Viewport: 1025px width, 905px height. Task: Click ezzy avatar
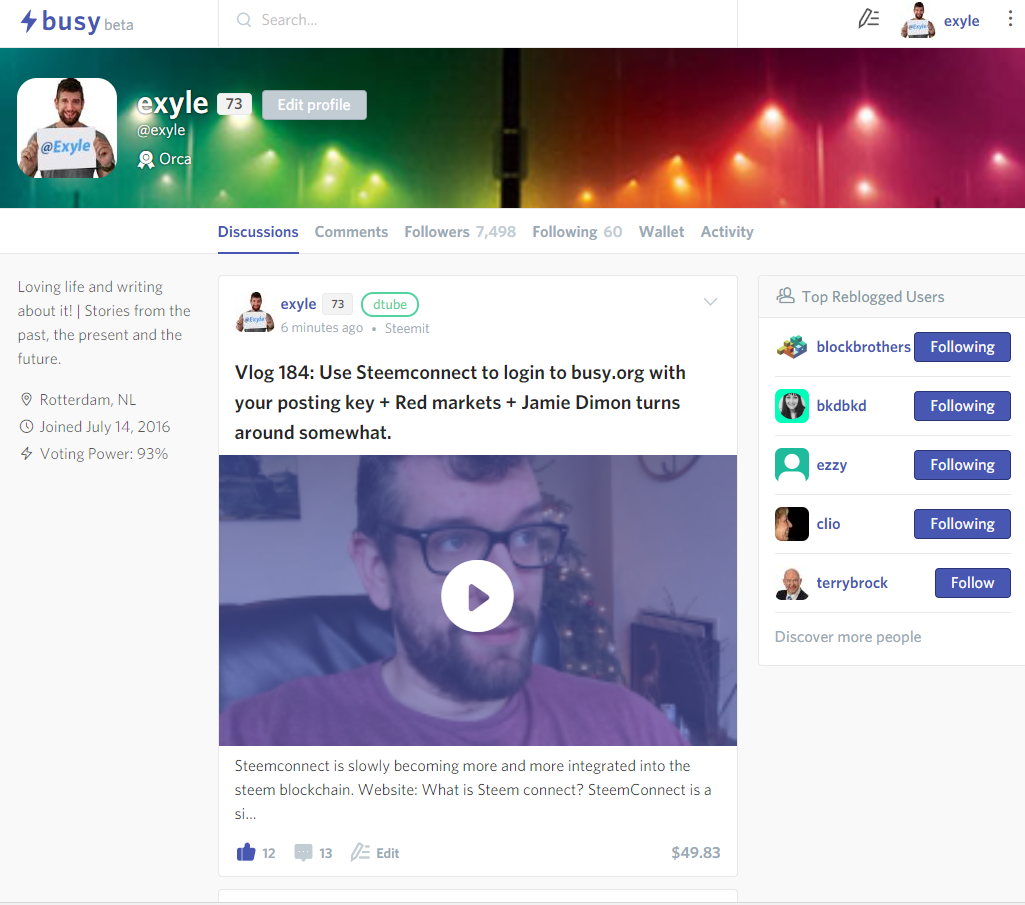coord(792,465)
